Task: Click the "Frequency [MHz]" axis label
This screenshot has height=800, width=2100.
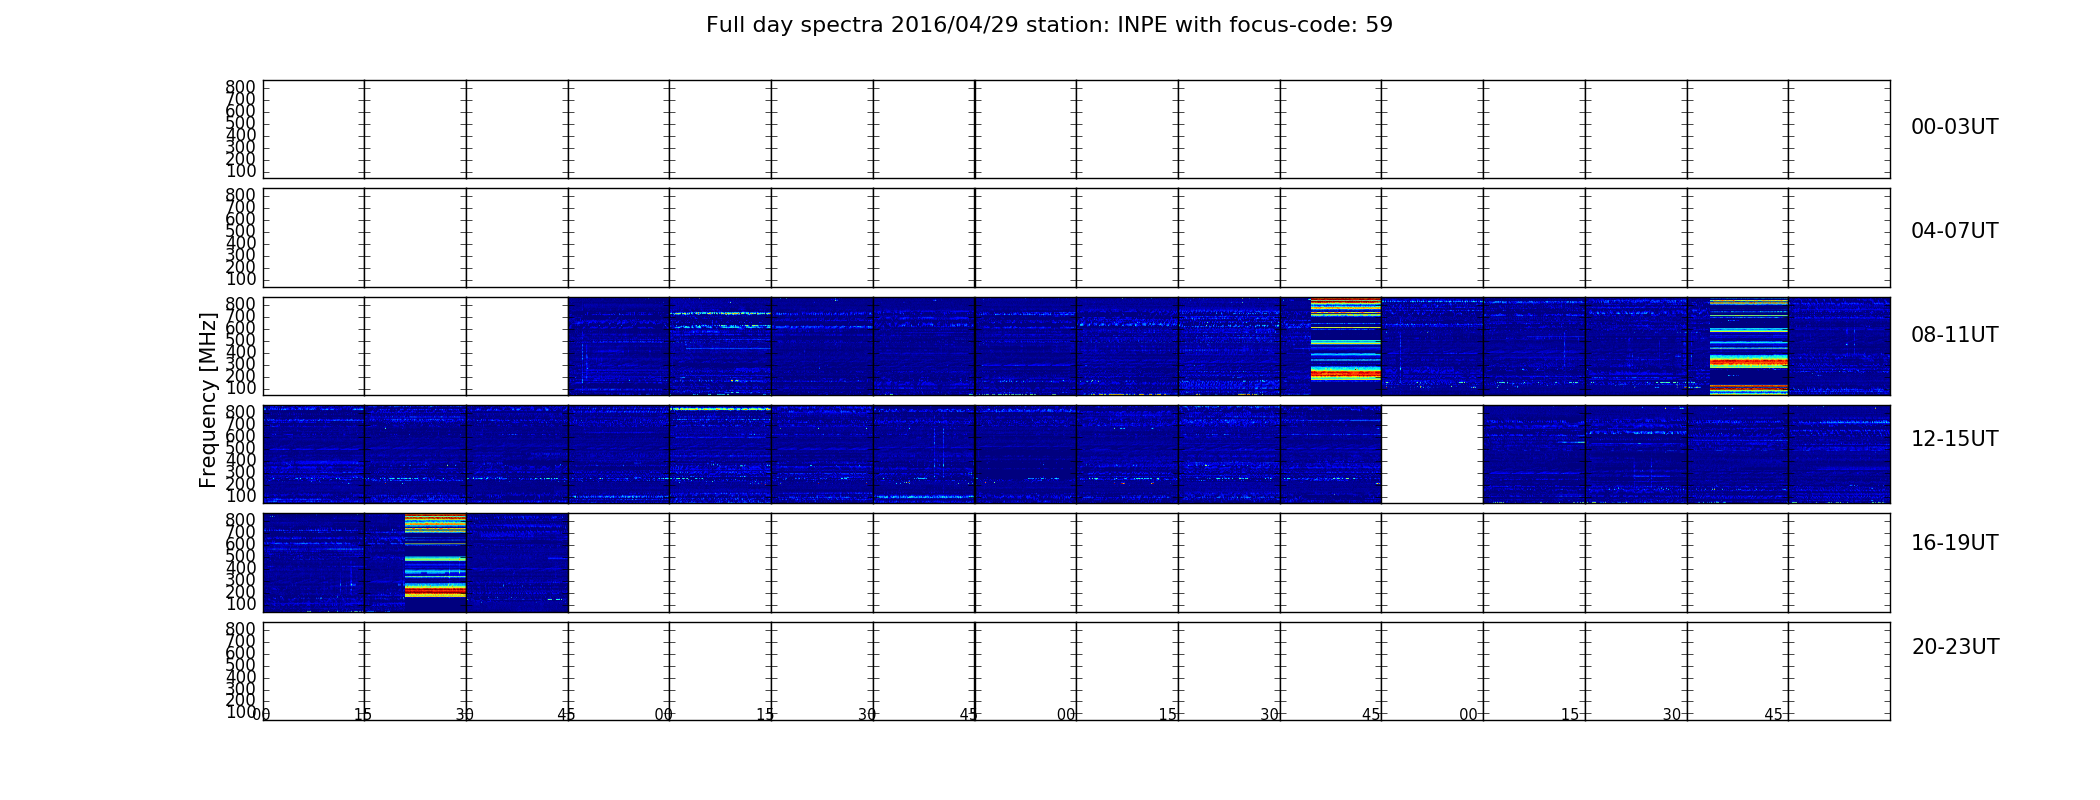Action: pyautogui.click(x=208, y=400)
